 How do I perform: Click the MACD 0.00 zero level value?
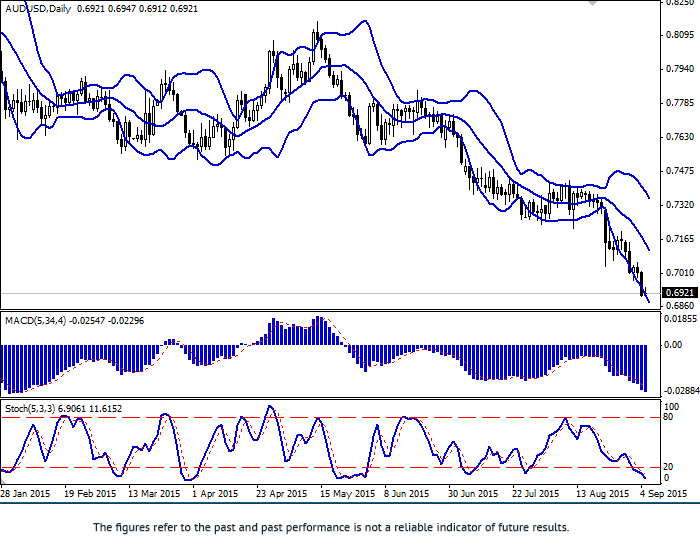point(673,345)
